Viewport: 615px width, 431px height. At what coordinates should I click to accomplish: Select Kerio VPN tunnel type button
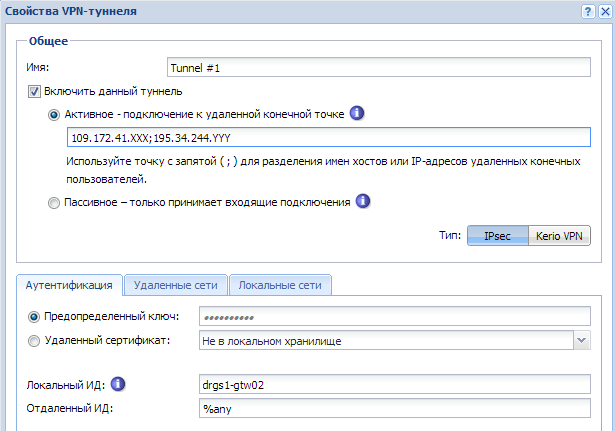coord(559,236)
